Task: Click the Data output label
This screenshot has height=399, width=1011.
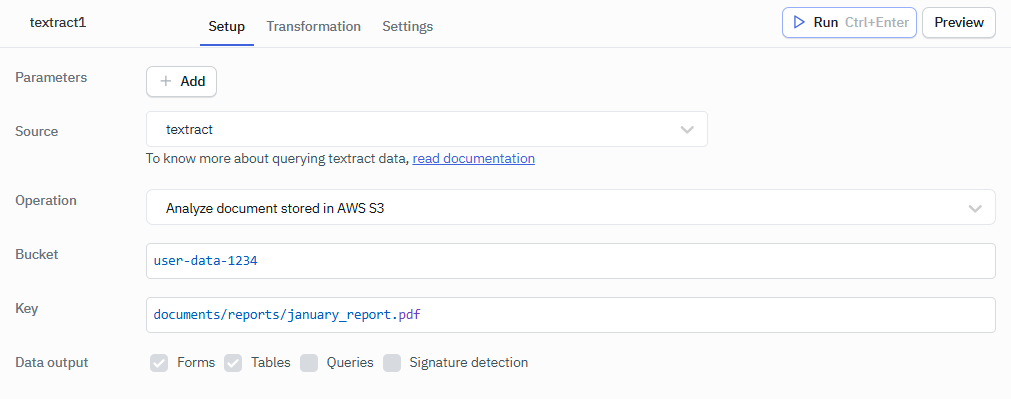Action: tap(52, 362)
